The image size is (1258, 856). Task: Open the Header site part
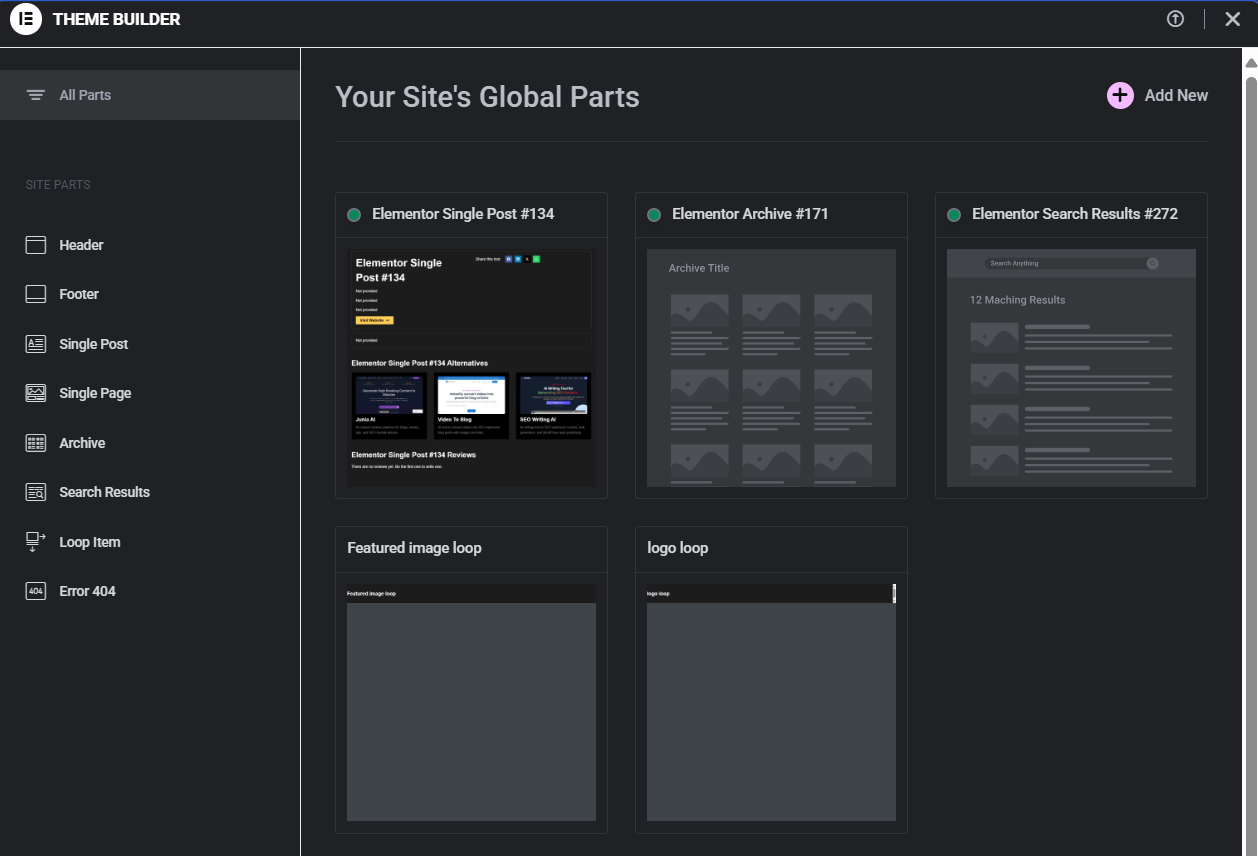[x=81, y=245]
